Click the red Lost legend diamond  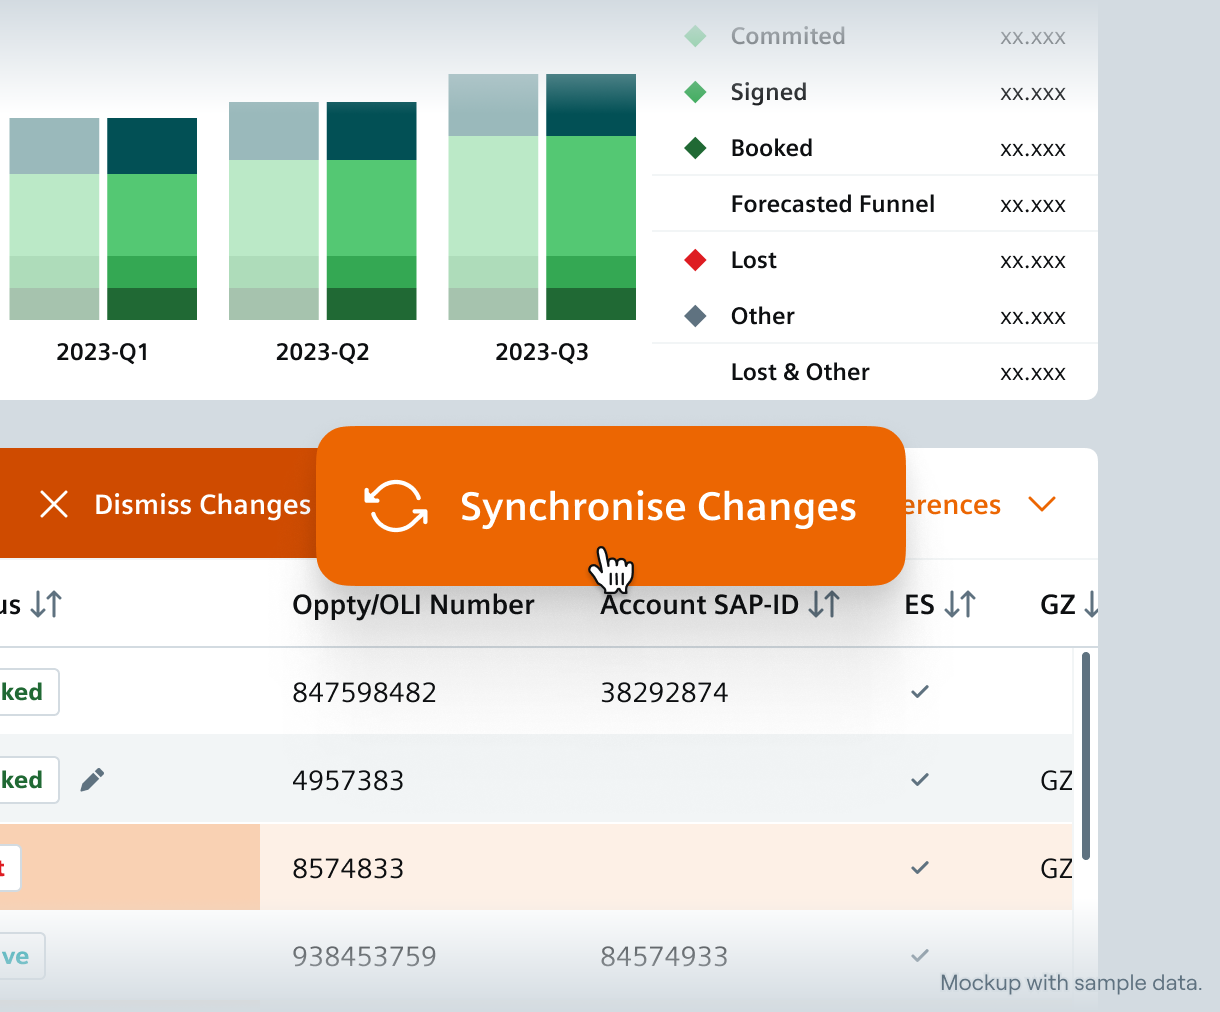695,261
